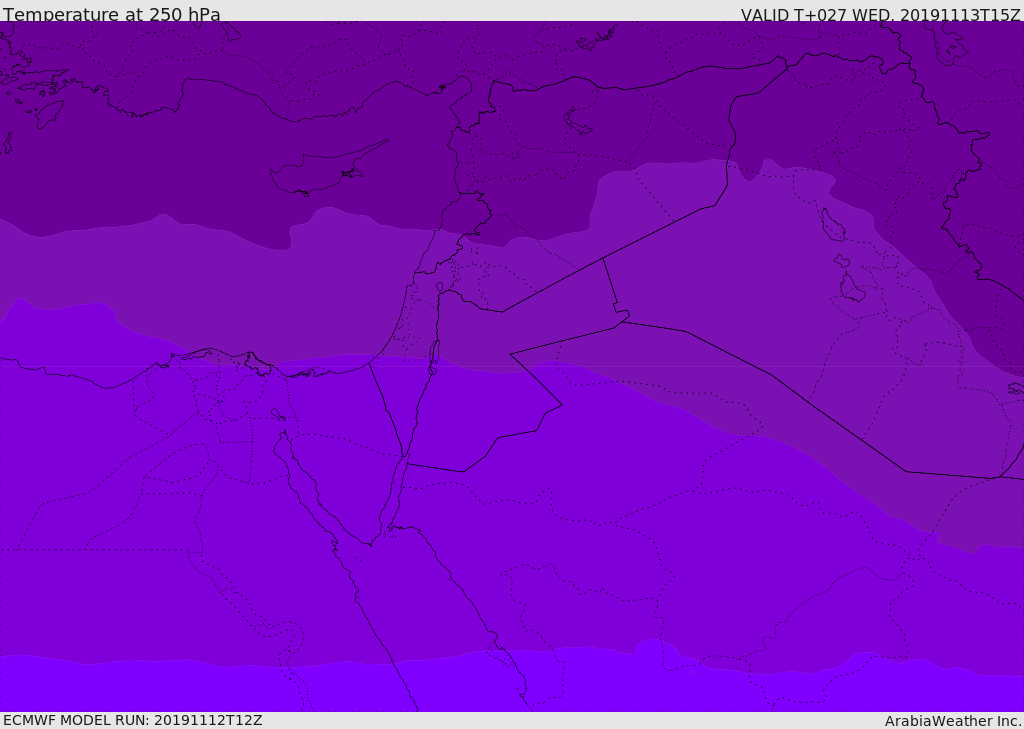Click the 'ArabiaWeather Inc.' credit text

point(953,721)
